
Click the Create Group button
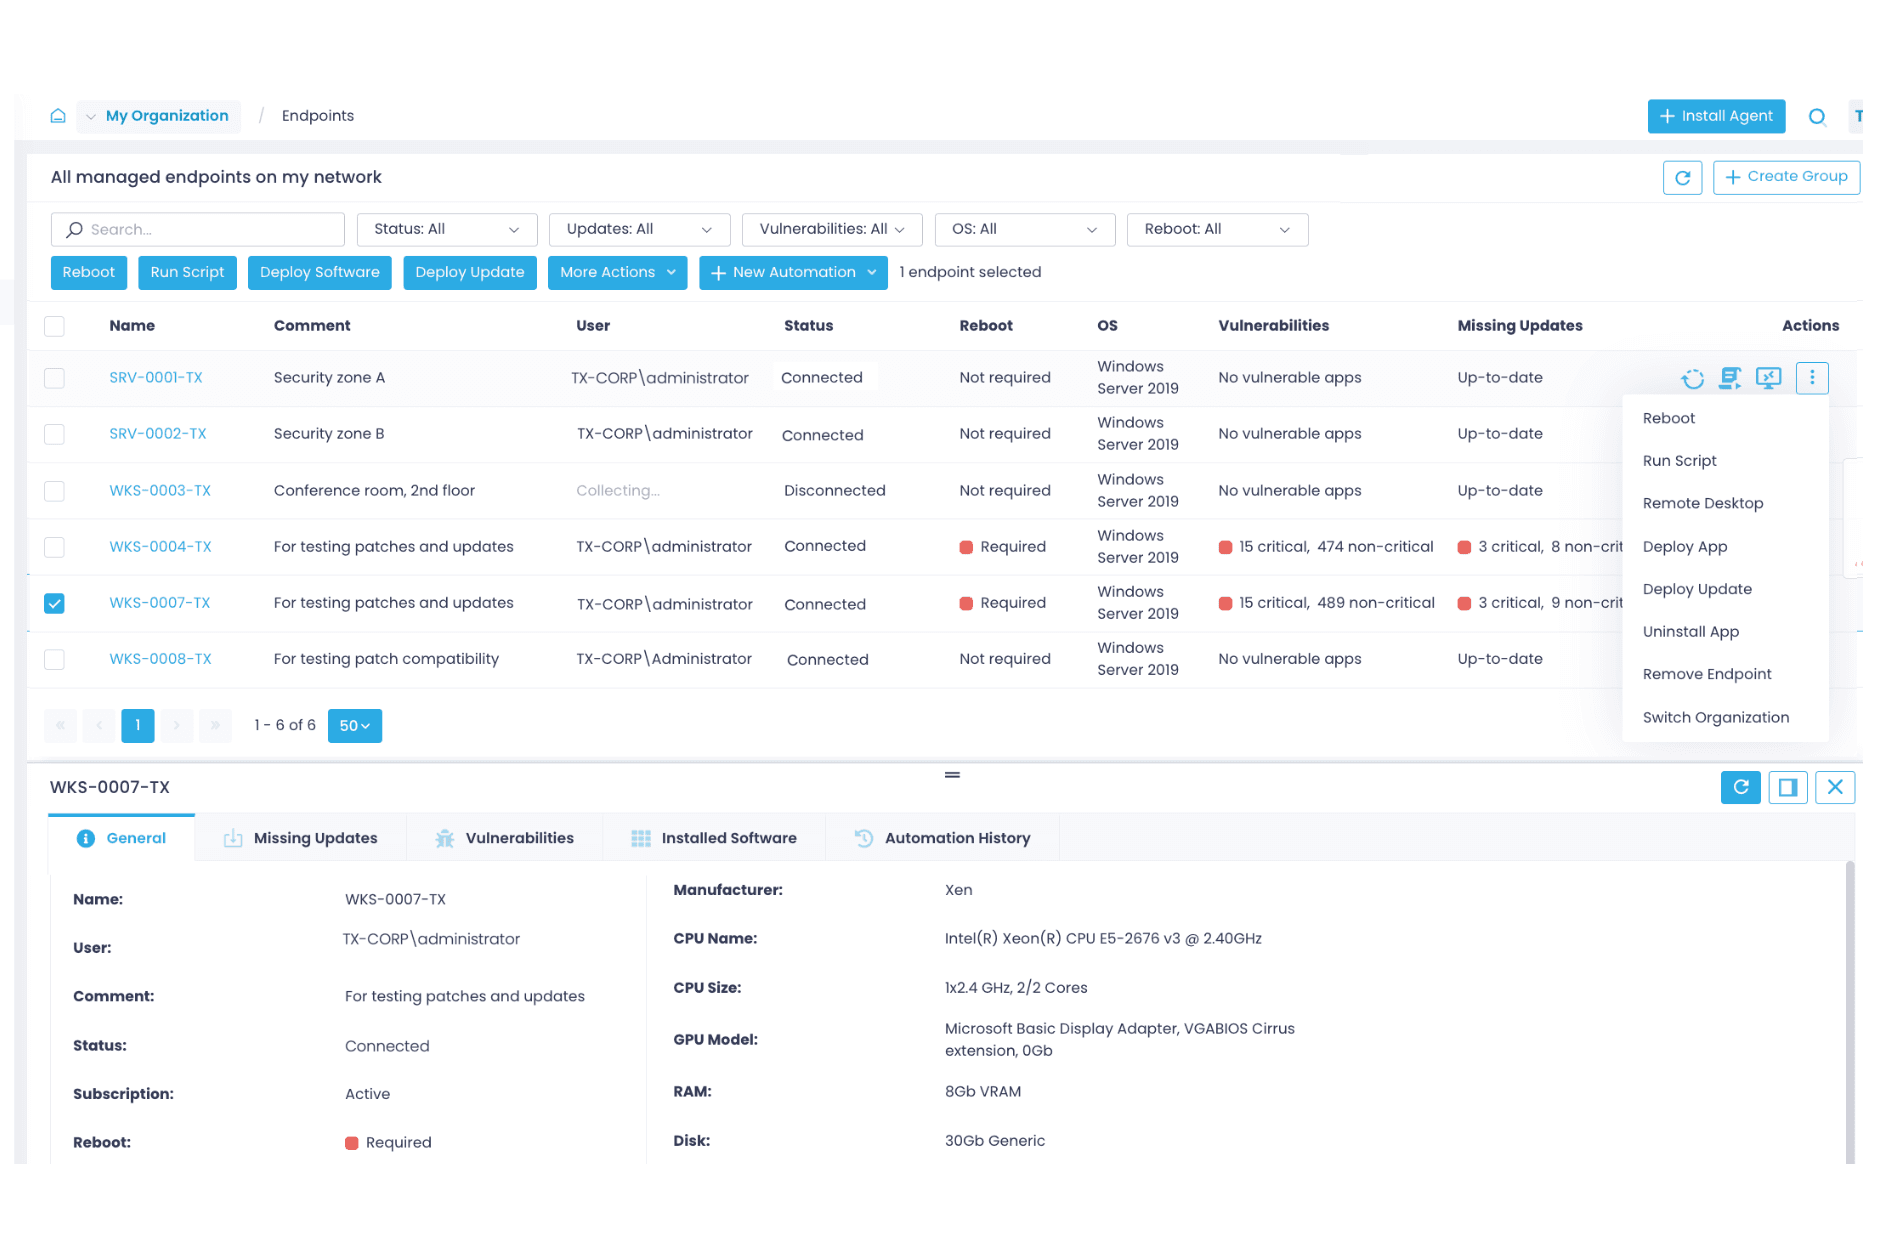(x=1786, y=177)
